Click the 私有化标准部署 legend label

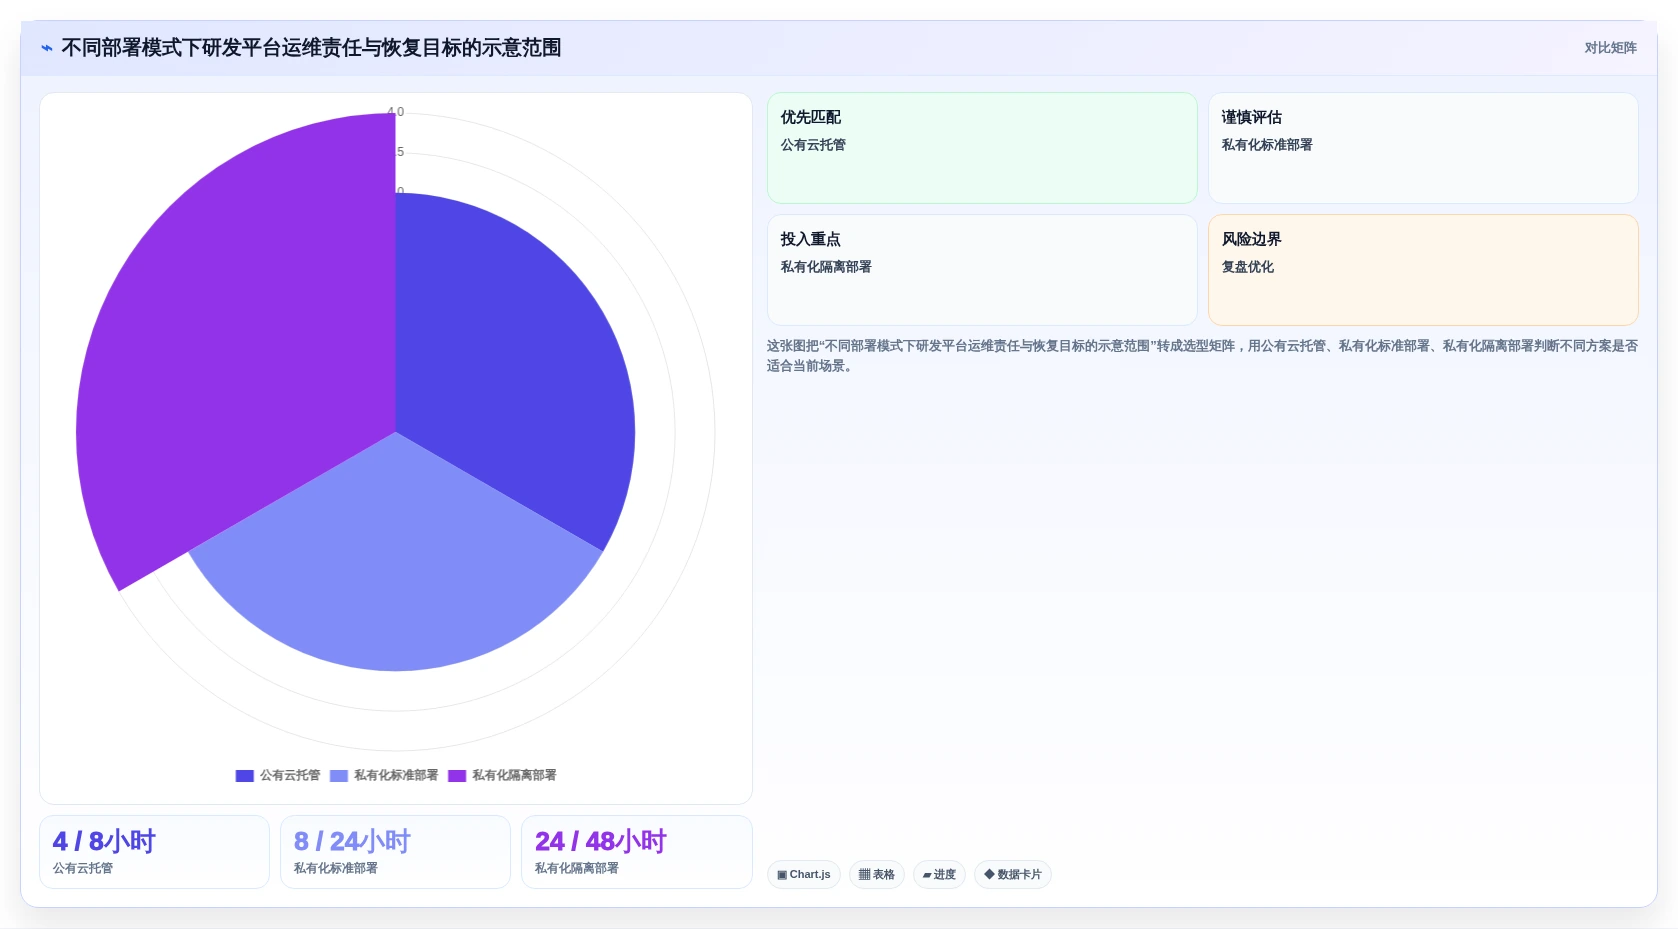[x=396, y=776]
